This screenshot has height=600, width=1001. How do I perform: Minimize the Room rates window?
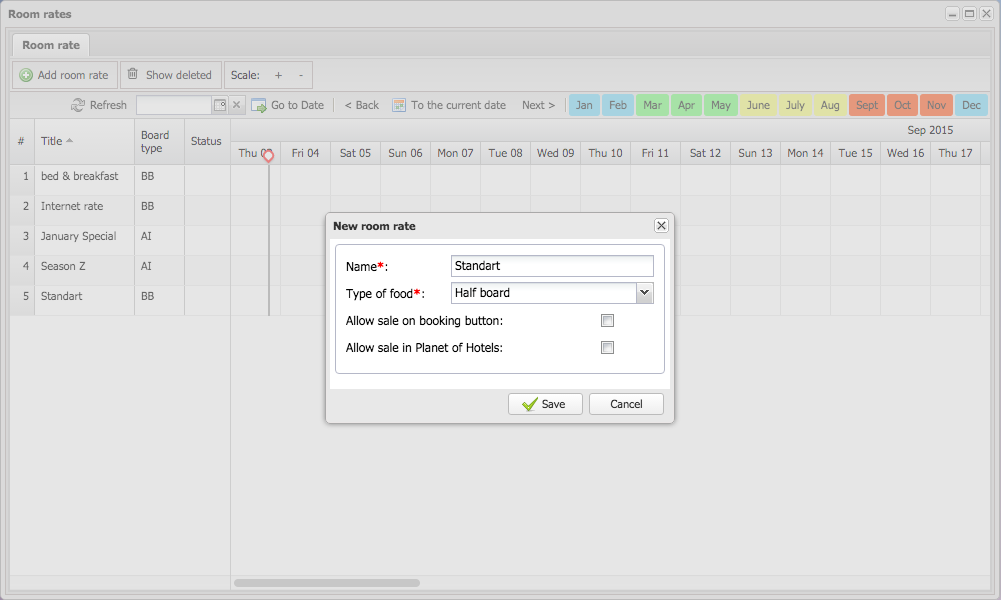pyautogui.click(x=952, y=13)
